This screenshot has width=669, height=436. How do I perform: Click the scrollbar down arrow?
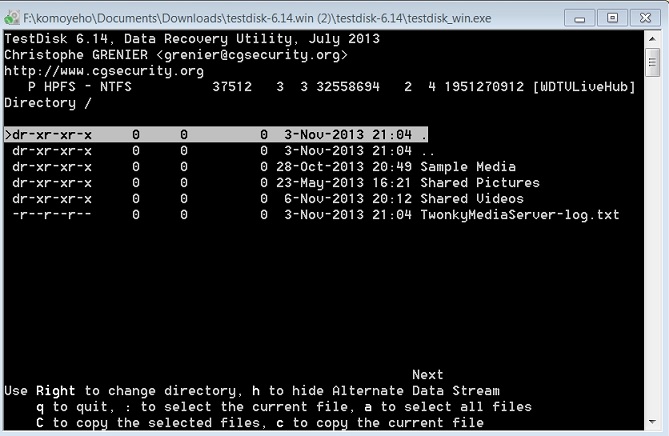coord(652,422)
